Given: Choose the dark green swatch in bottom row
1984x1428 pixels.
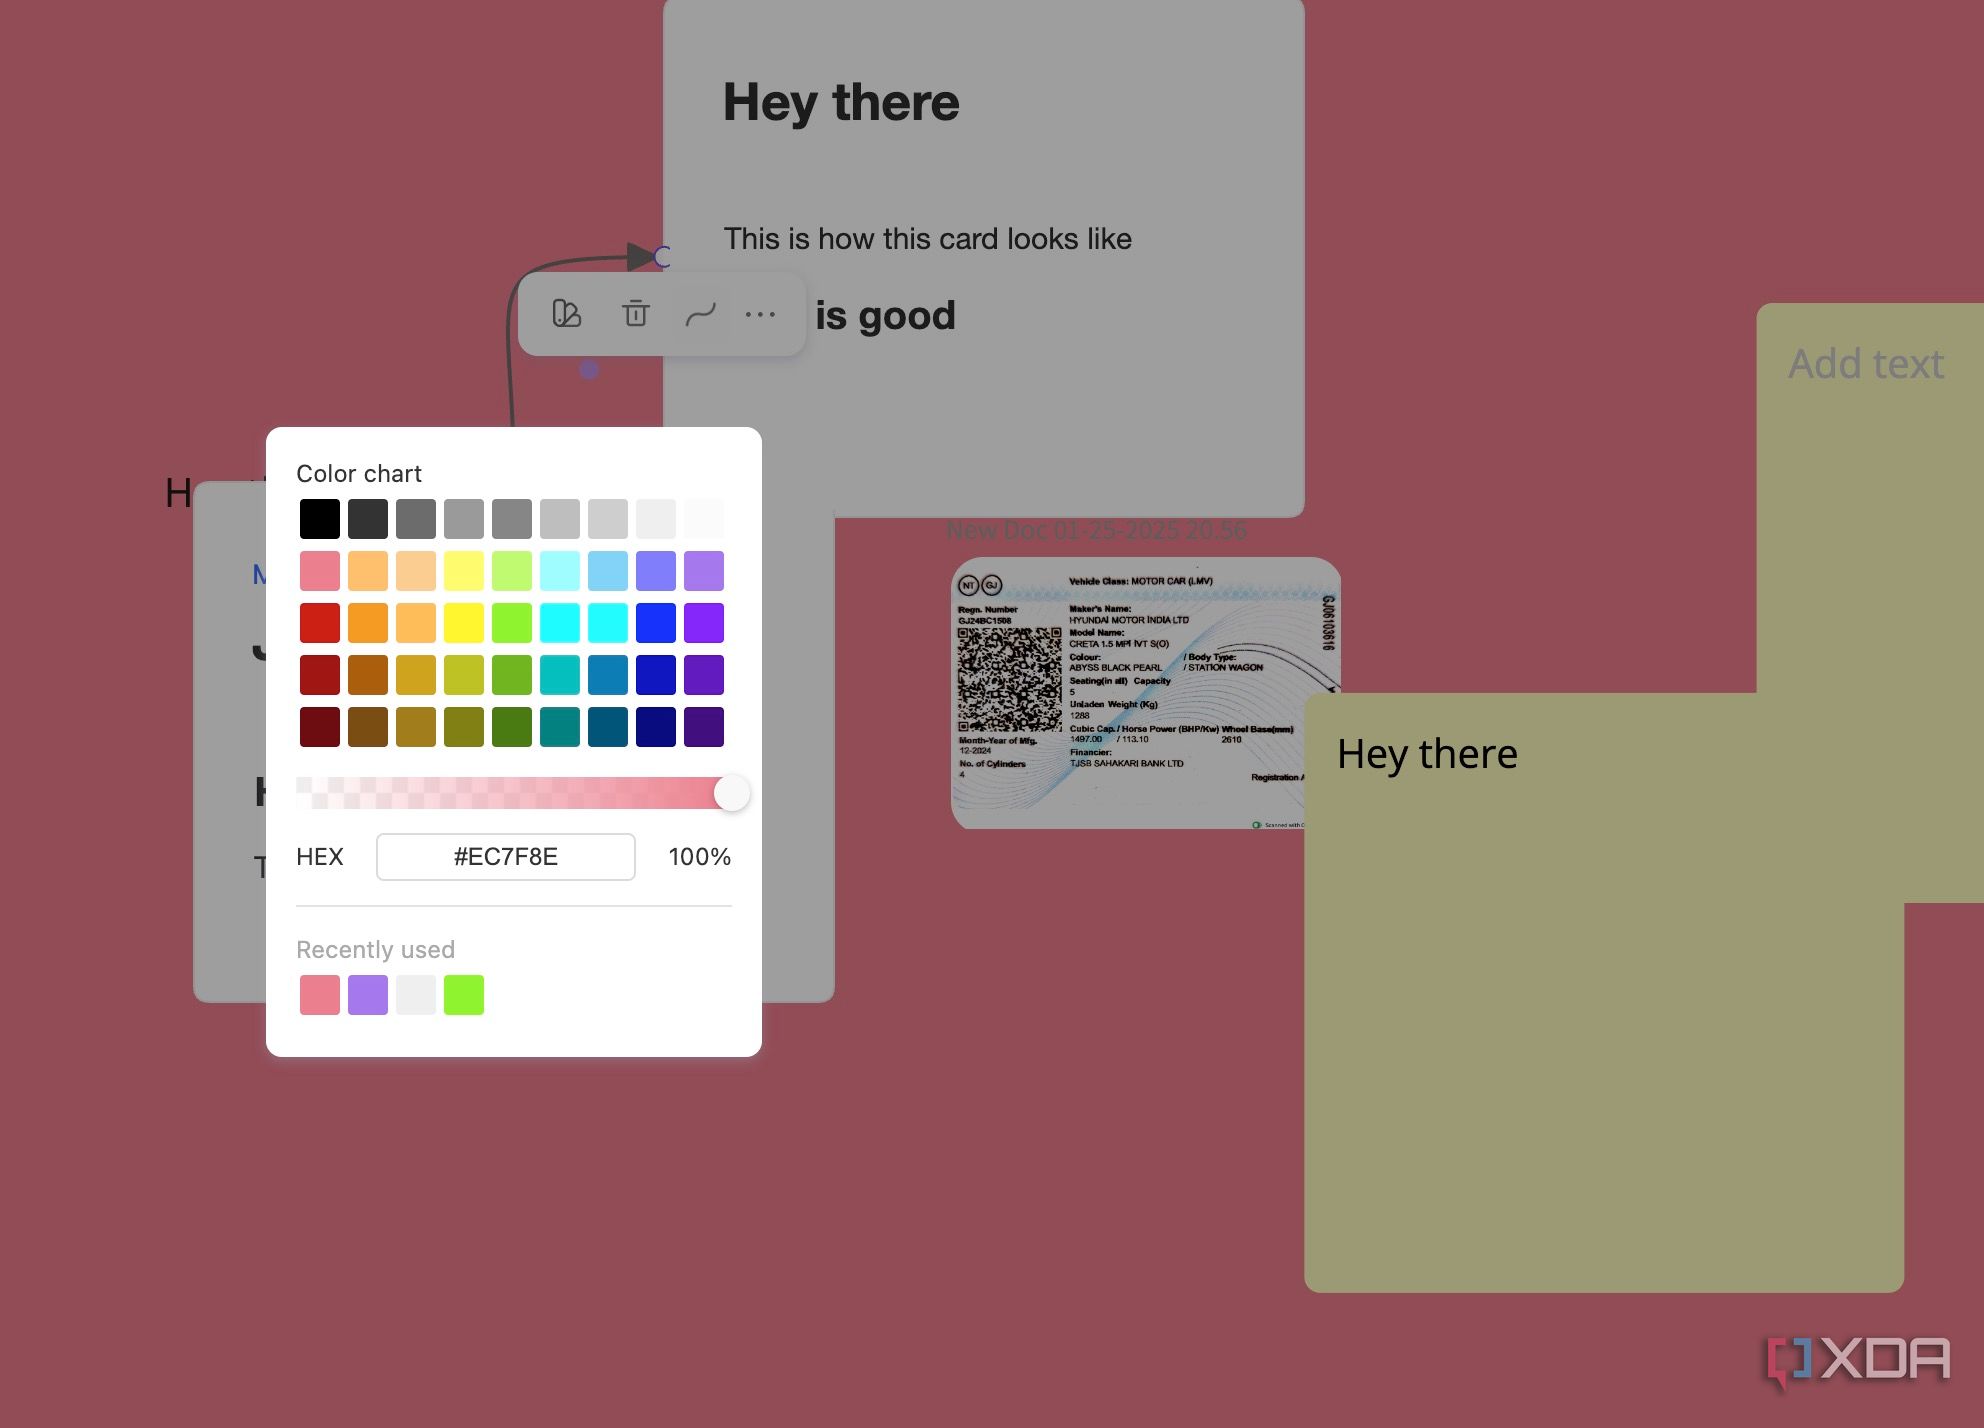Looking at the screenshot, I should [512, 727].
